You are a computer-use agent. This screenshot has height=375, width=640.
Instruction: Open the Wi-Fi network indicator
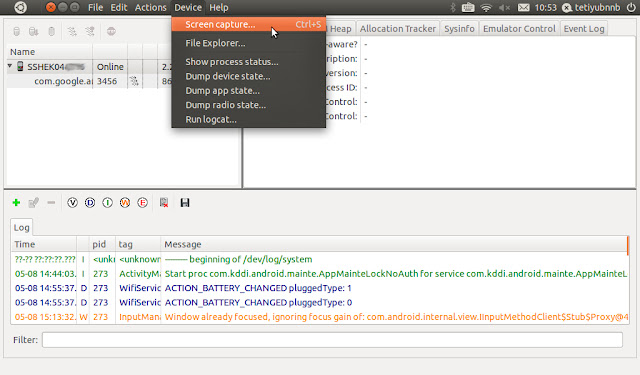486,7
